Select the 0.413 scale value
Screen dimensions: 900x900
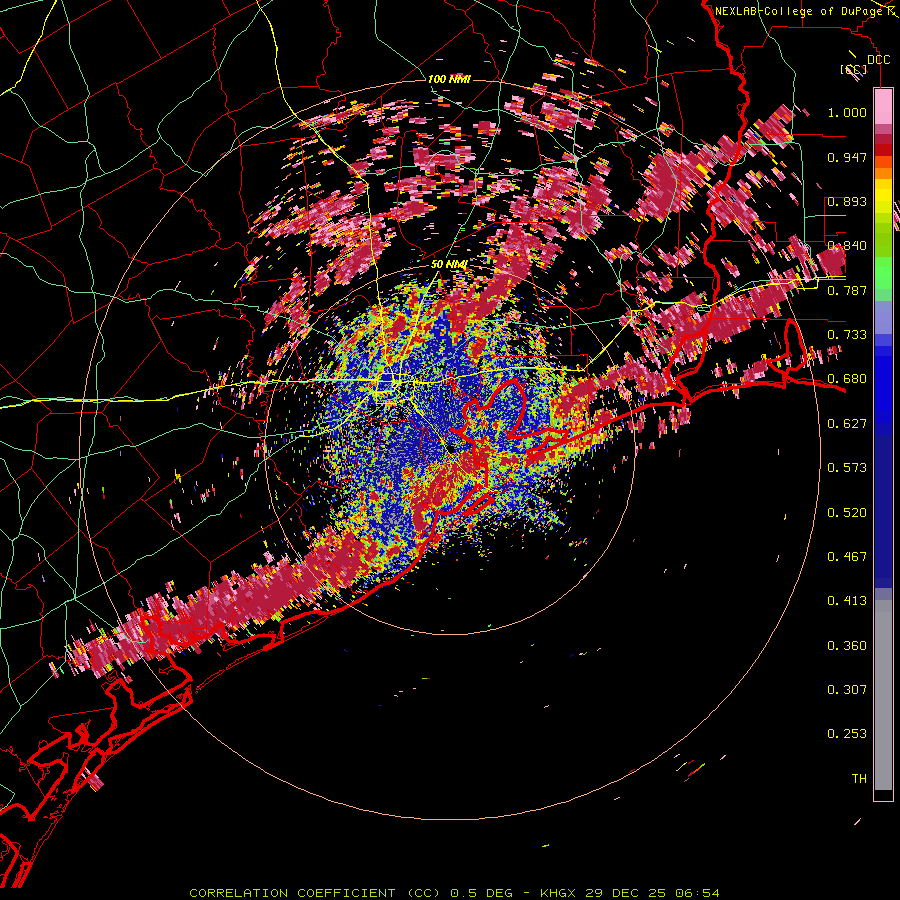tap(847, 601)
